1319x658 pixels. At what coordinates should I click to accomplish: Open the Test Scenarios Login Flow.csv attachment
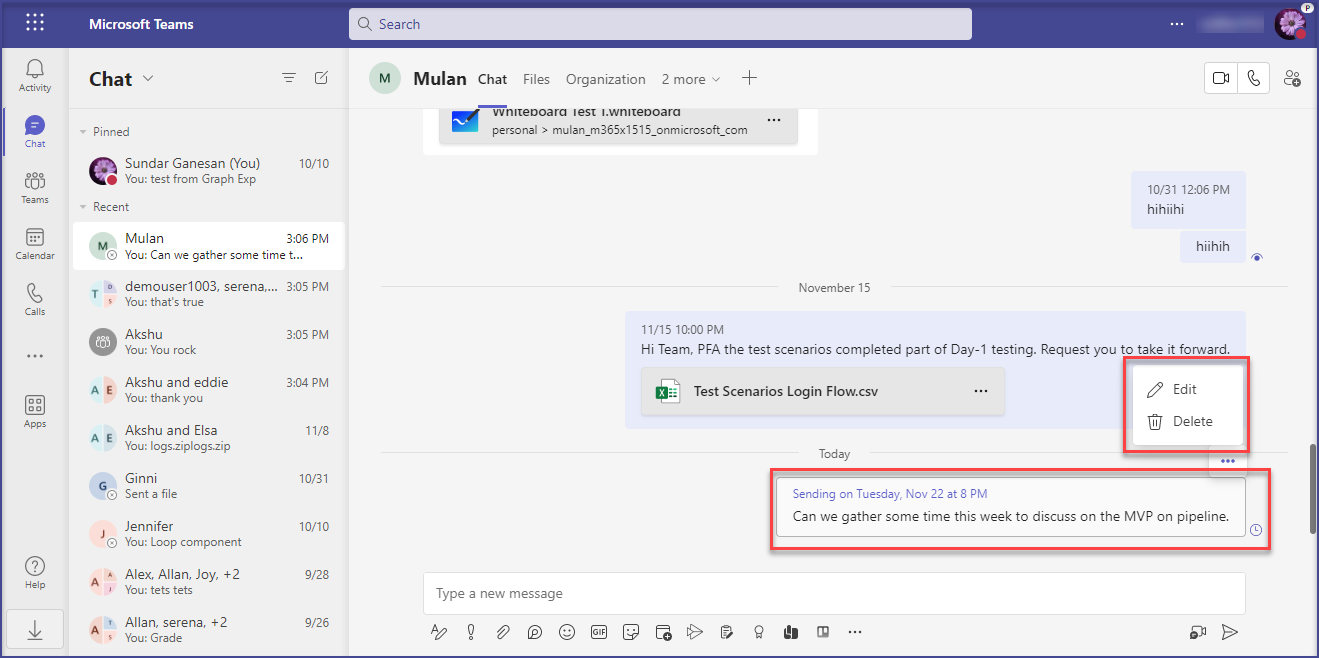tap(786, 392)
